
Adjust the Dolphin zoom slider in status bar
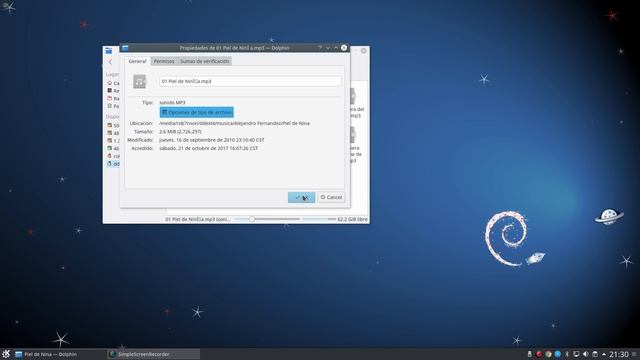[267, 219]
